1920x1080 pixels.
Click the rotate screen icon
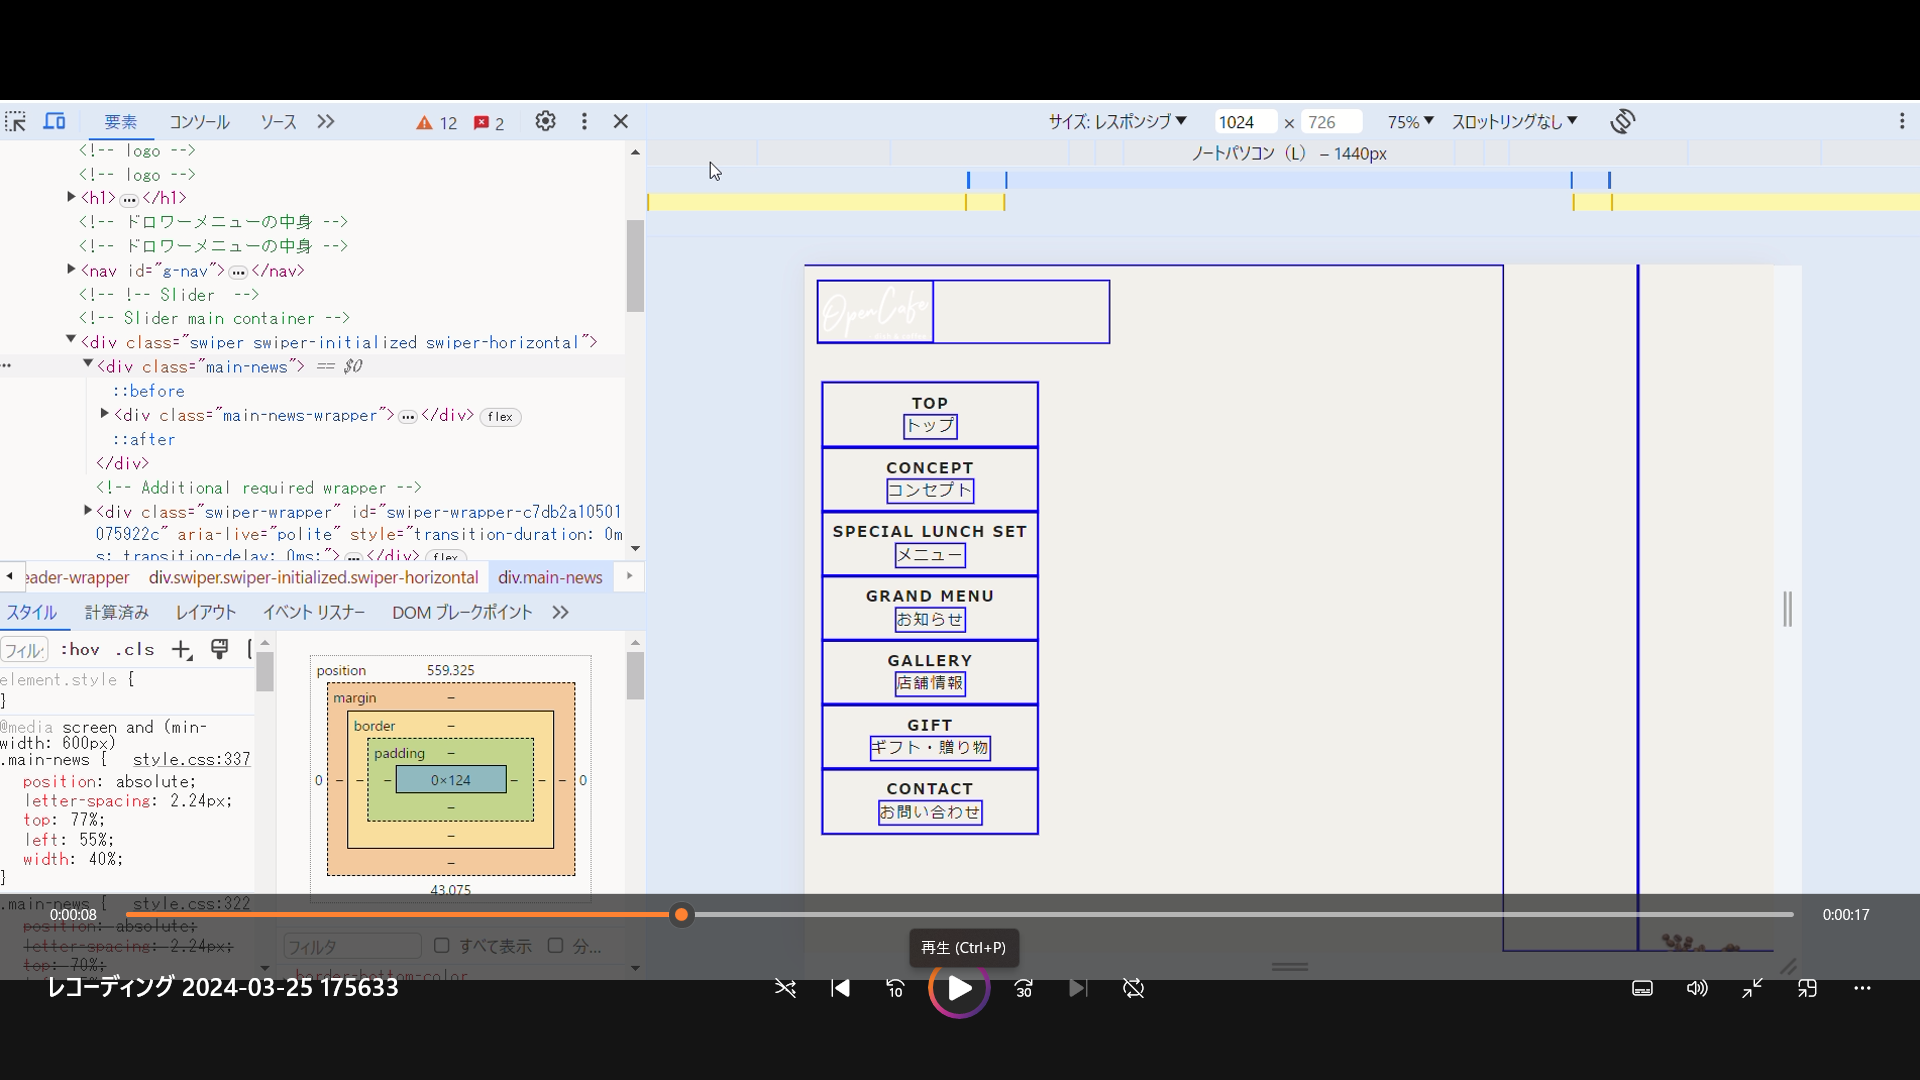tap(1622, 121)
